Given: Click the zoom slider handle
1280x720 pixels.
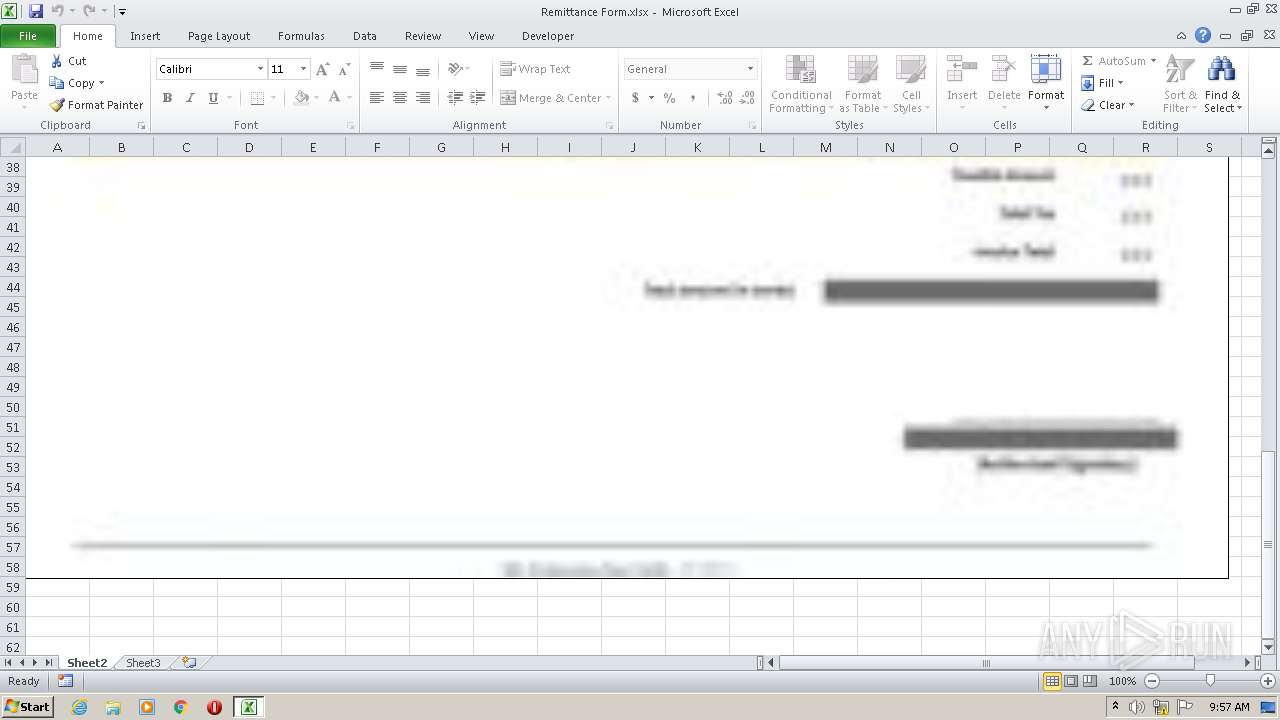Looking at the screenshot, I should pyautogui.click(x=1210, y=681).
